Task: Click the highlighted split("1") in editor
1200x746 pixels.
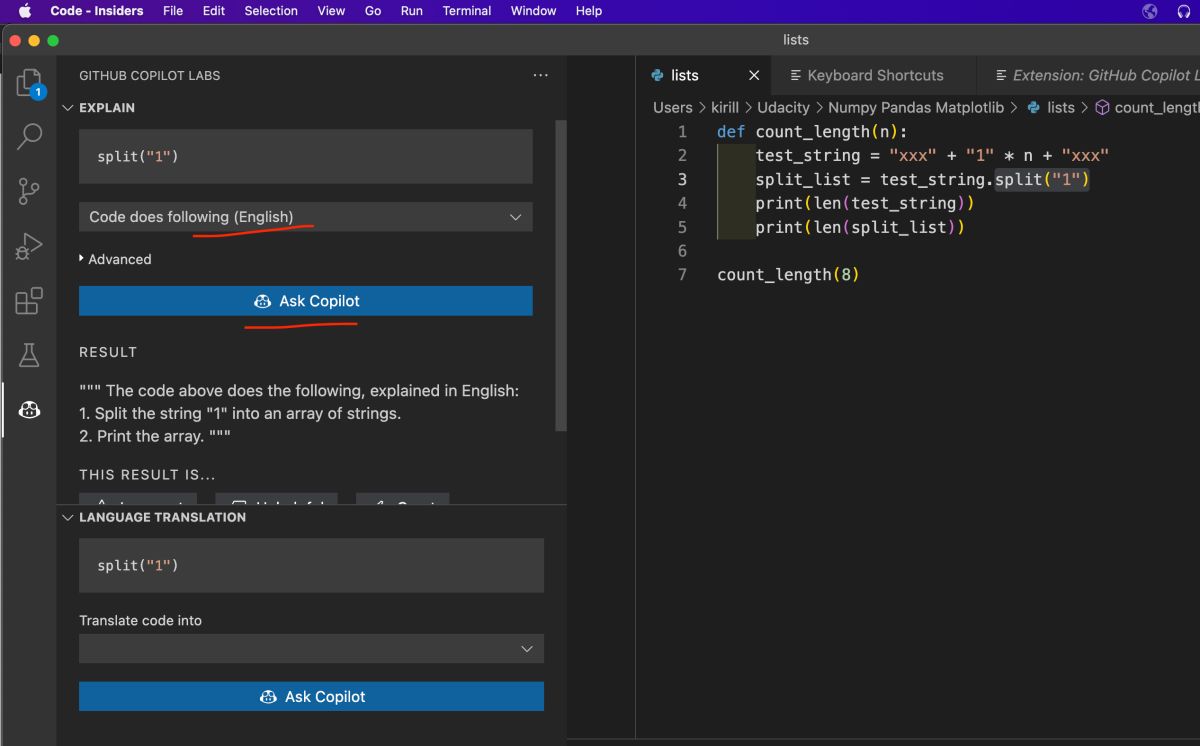Action: coord(1041,179)
